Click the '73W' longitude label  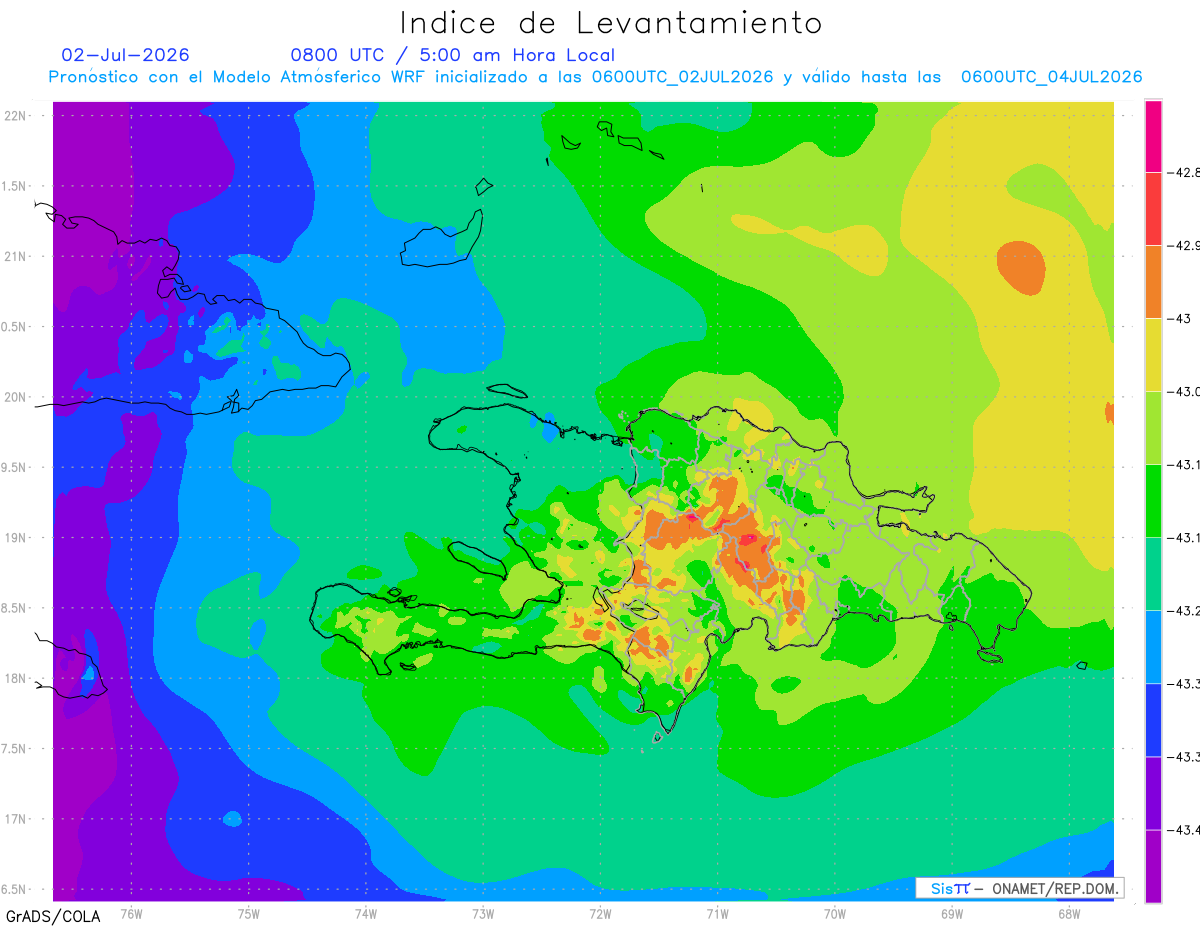tap(483, 913)
